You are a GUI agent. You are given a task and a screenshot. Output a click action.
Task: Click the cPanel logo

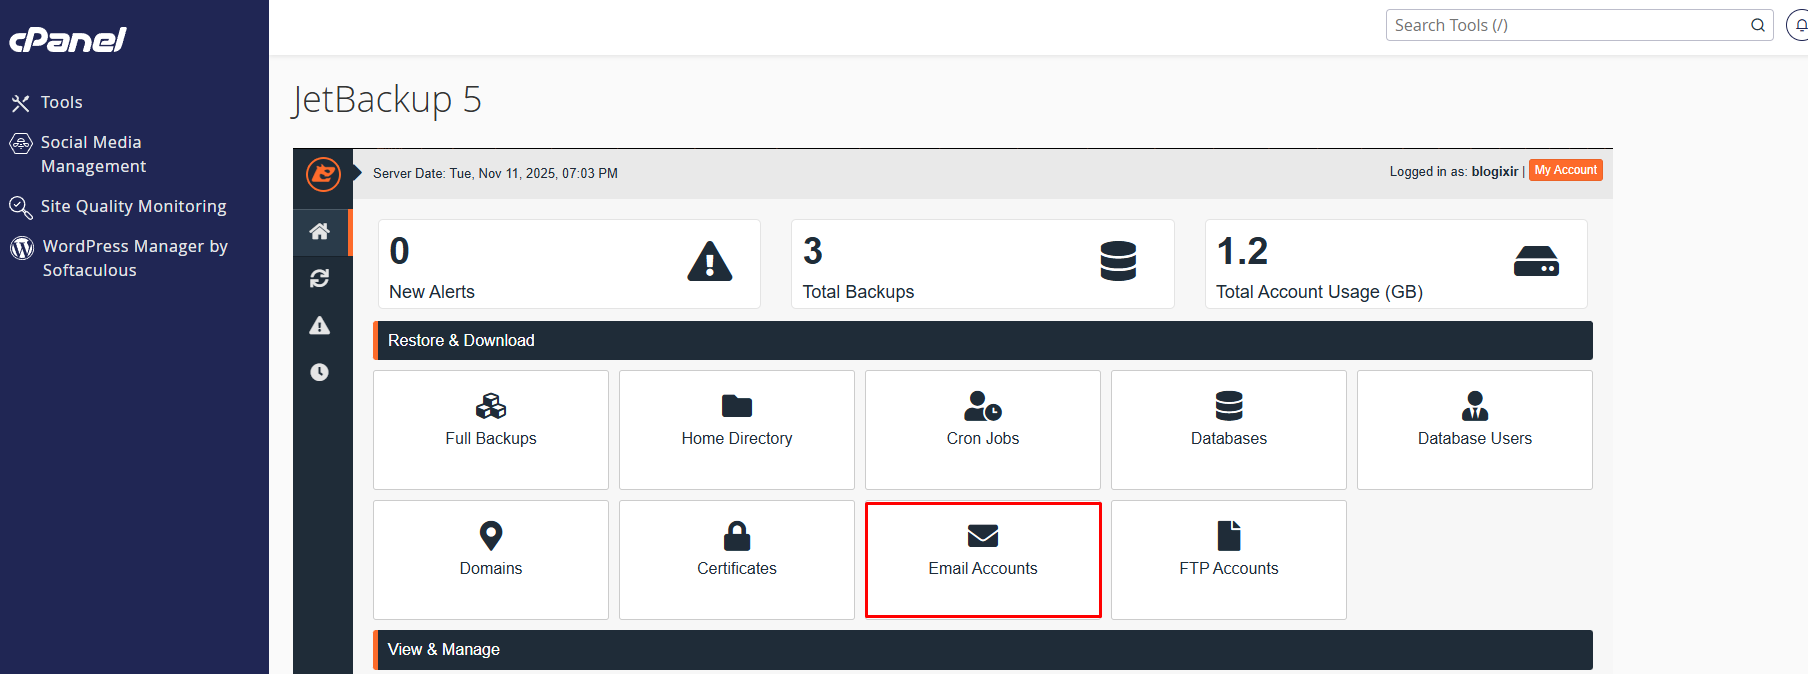tap(68, 40)
